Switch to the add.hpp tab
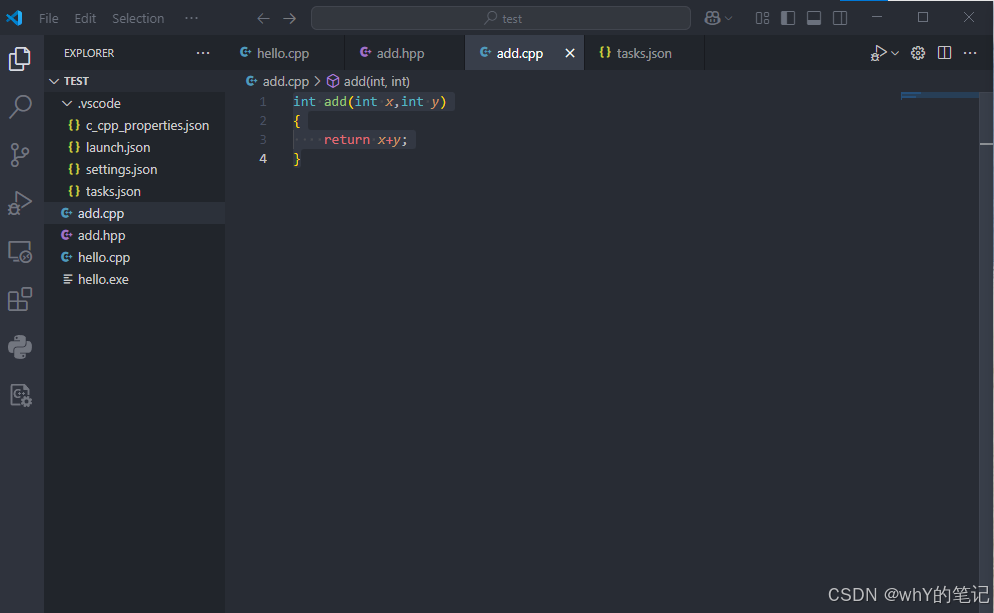The width and height of the screenshot is (994, 613). (x=404, y=53)
